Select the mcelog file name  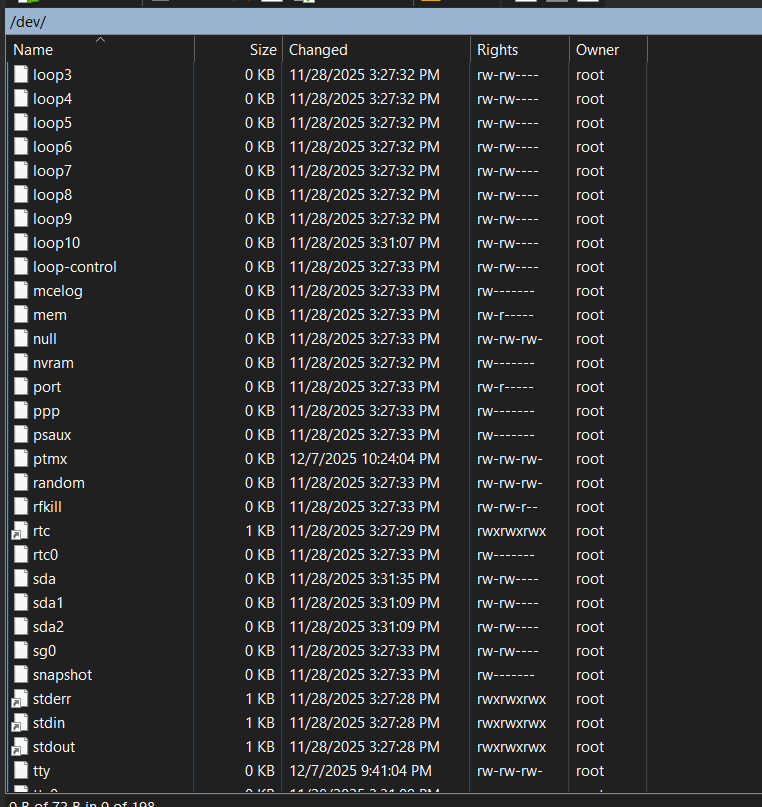pyautogui.click(x=57, y=291)
